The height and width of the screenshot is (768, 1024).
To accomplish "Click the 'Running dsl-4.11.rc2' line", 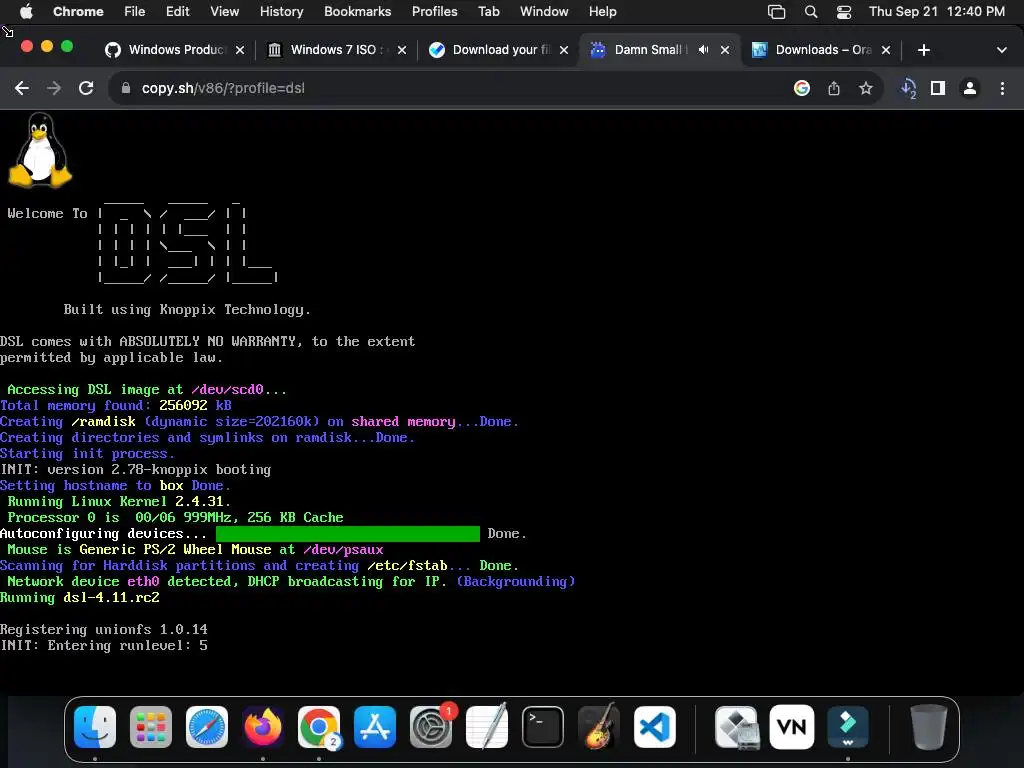I will [80, 598].
